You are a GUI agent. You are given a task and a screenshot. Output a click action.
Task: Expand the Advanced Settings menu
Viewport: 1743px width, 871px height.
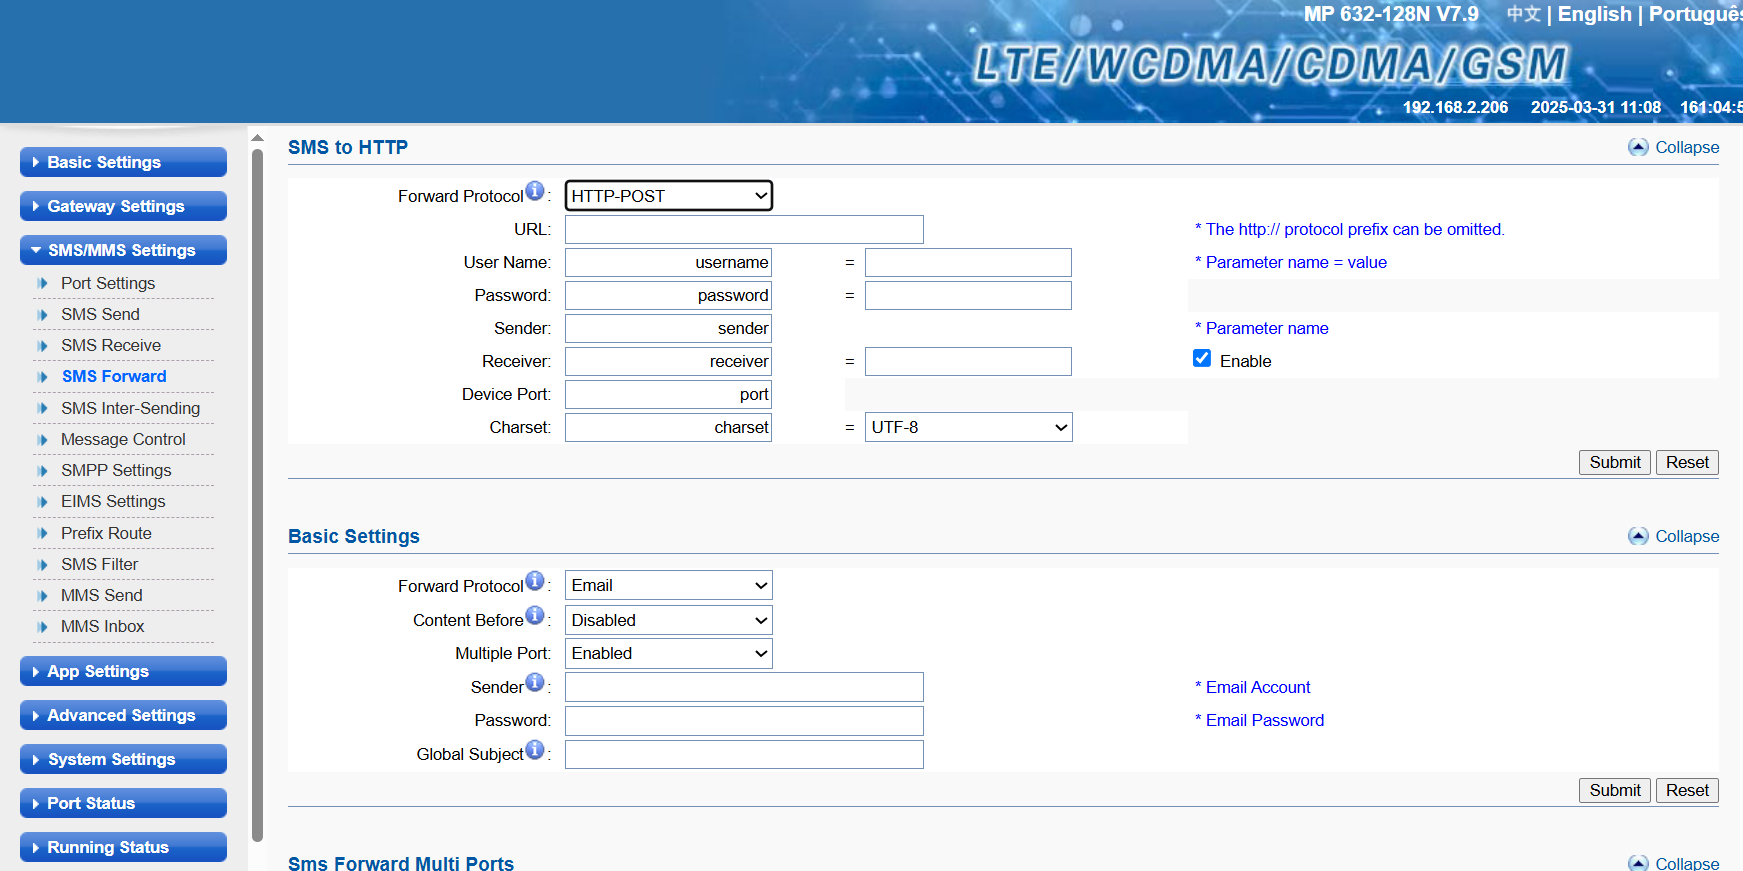coord(123,715)
